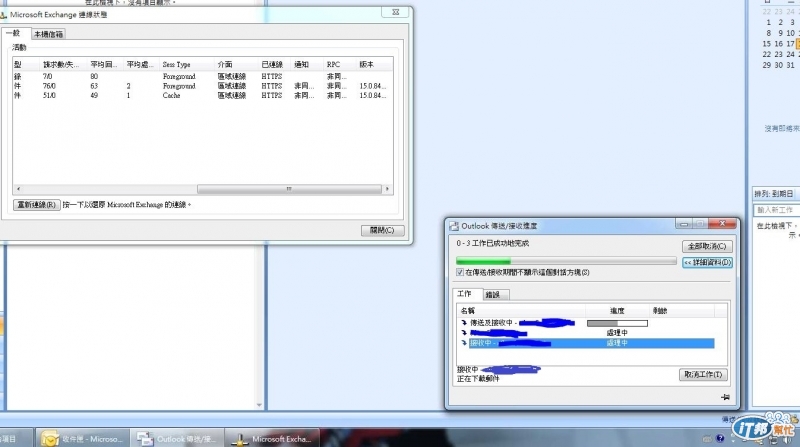Screen dimensions: 800x447
Task: Click the right arrow of the activity list's horizontal scrollbar
Action: [x=387, y=189]
